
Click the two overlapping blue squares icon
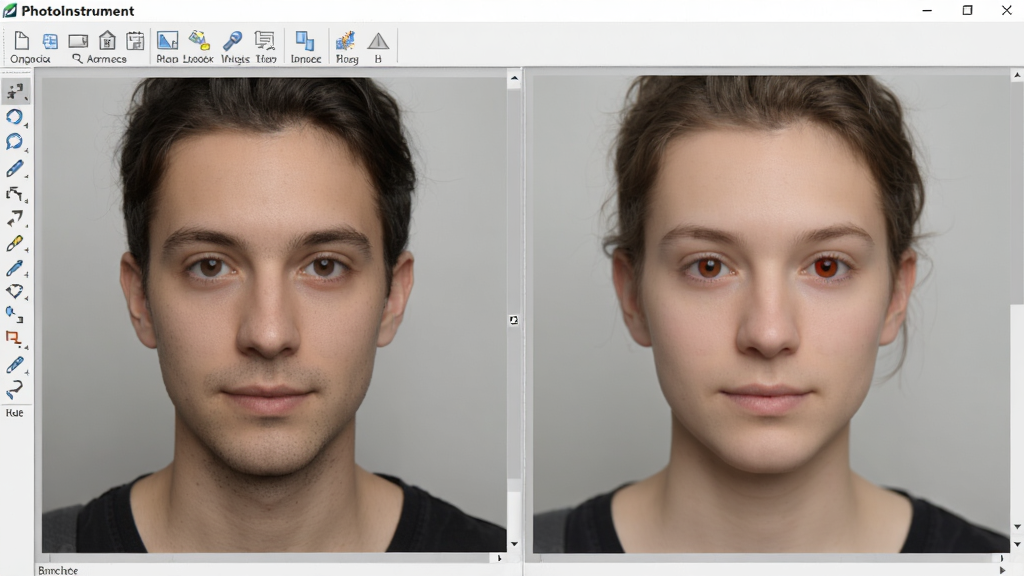click(x=304, y=40)
